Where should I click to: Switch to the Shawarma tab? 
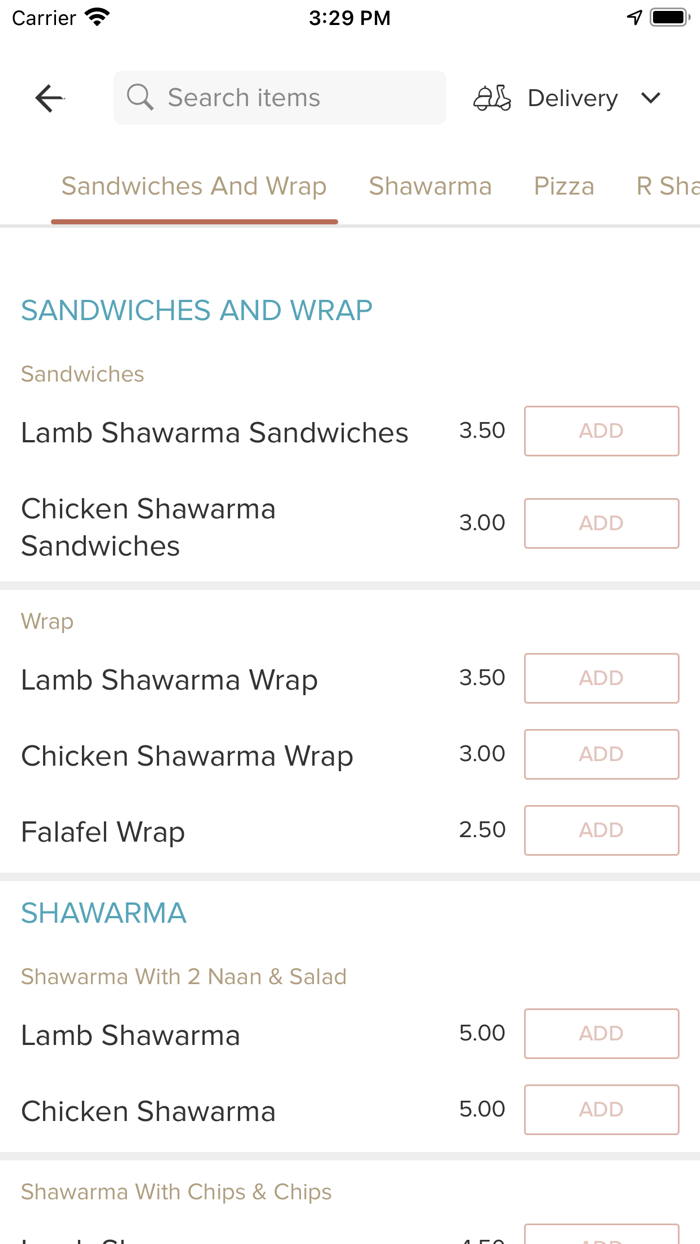[x=430, y=186]
